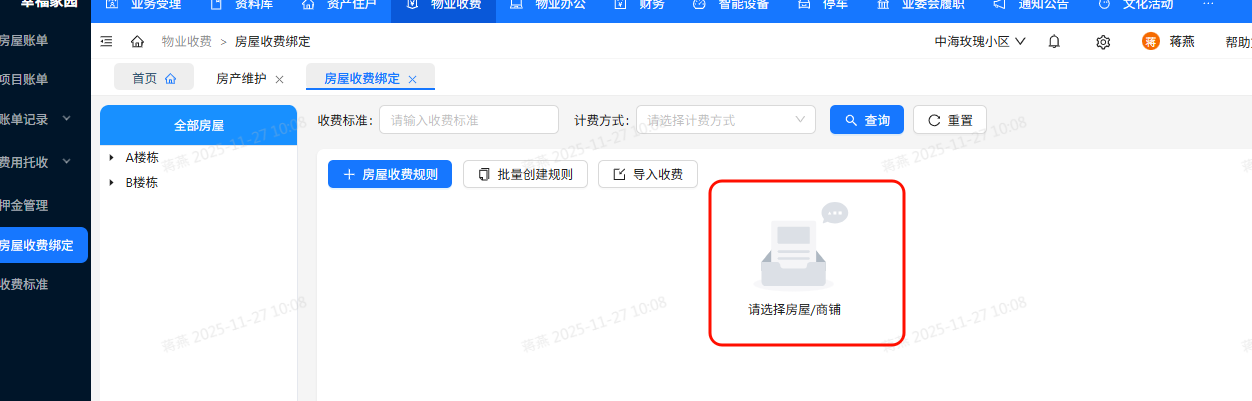The image size is (1252, 401).
Task: Expand the A楼栋 tree node
Action: click(111, 158)
